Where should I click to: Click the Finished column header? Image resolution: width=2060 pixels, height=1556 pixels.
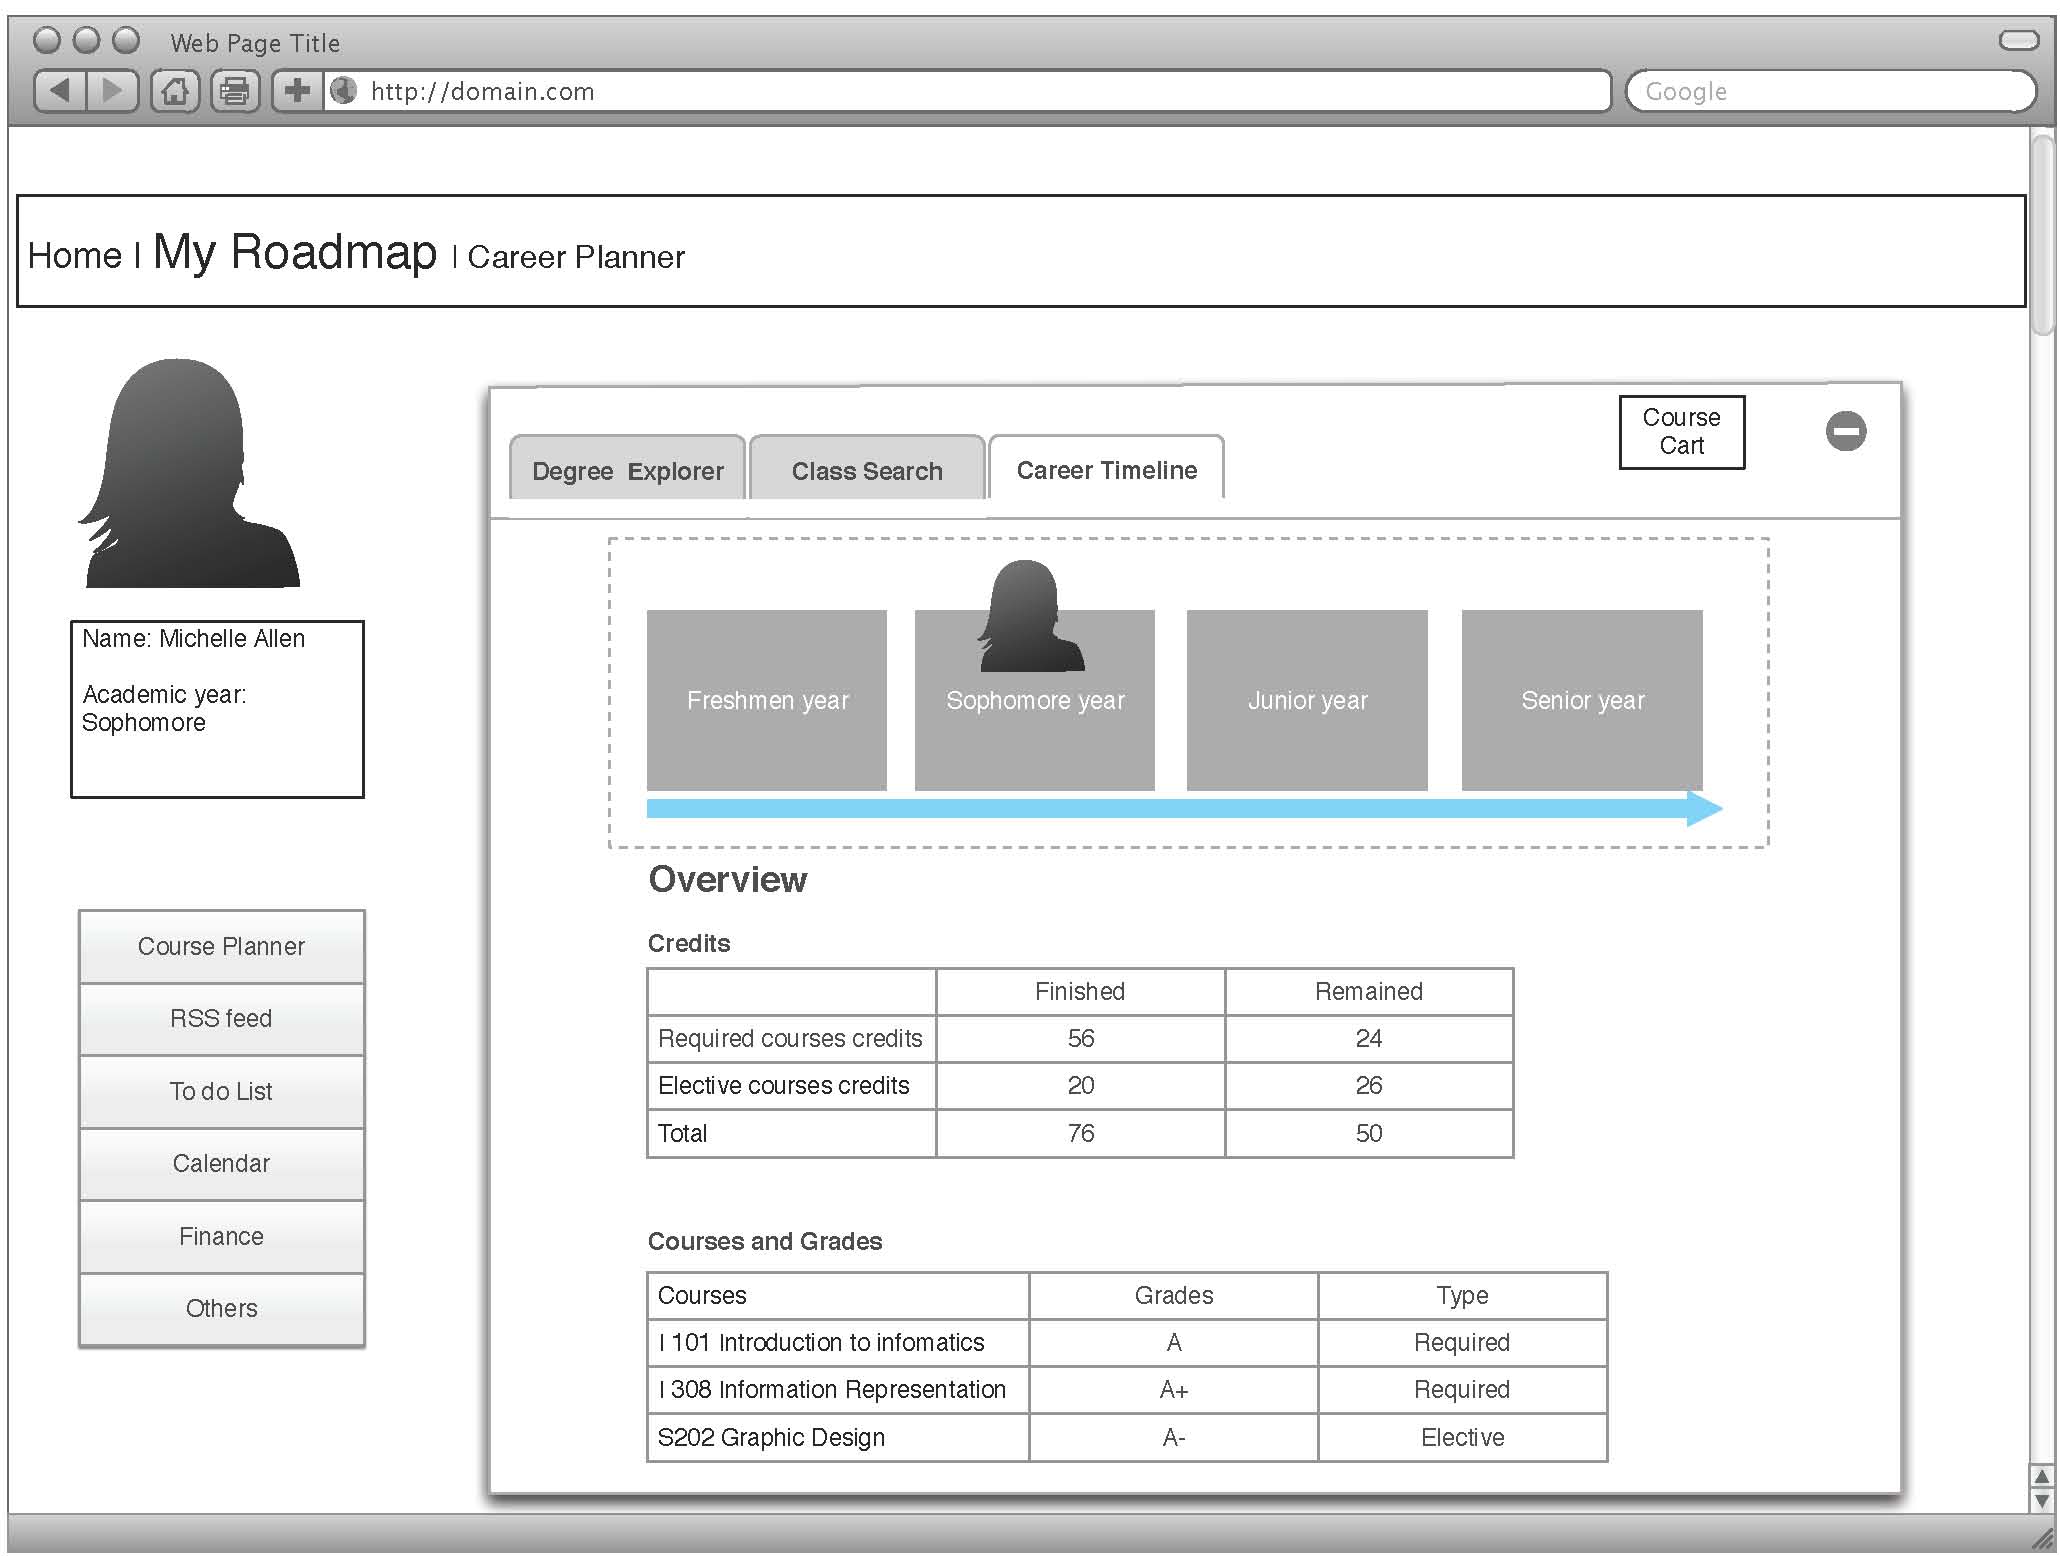coord(1080,991)
